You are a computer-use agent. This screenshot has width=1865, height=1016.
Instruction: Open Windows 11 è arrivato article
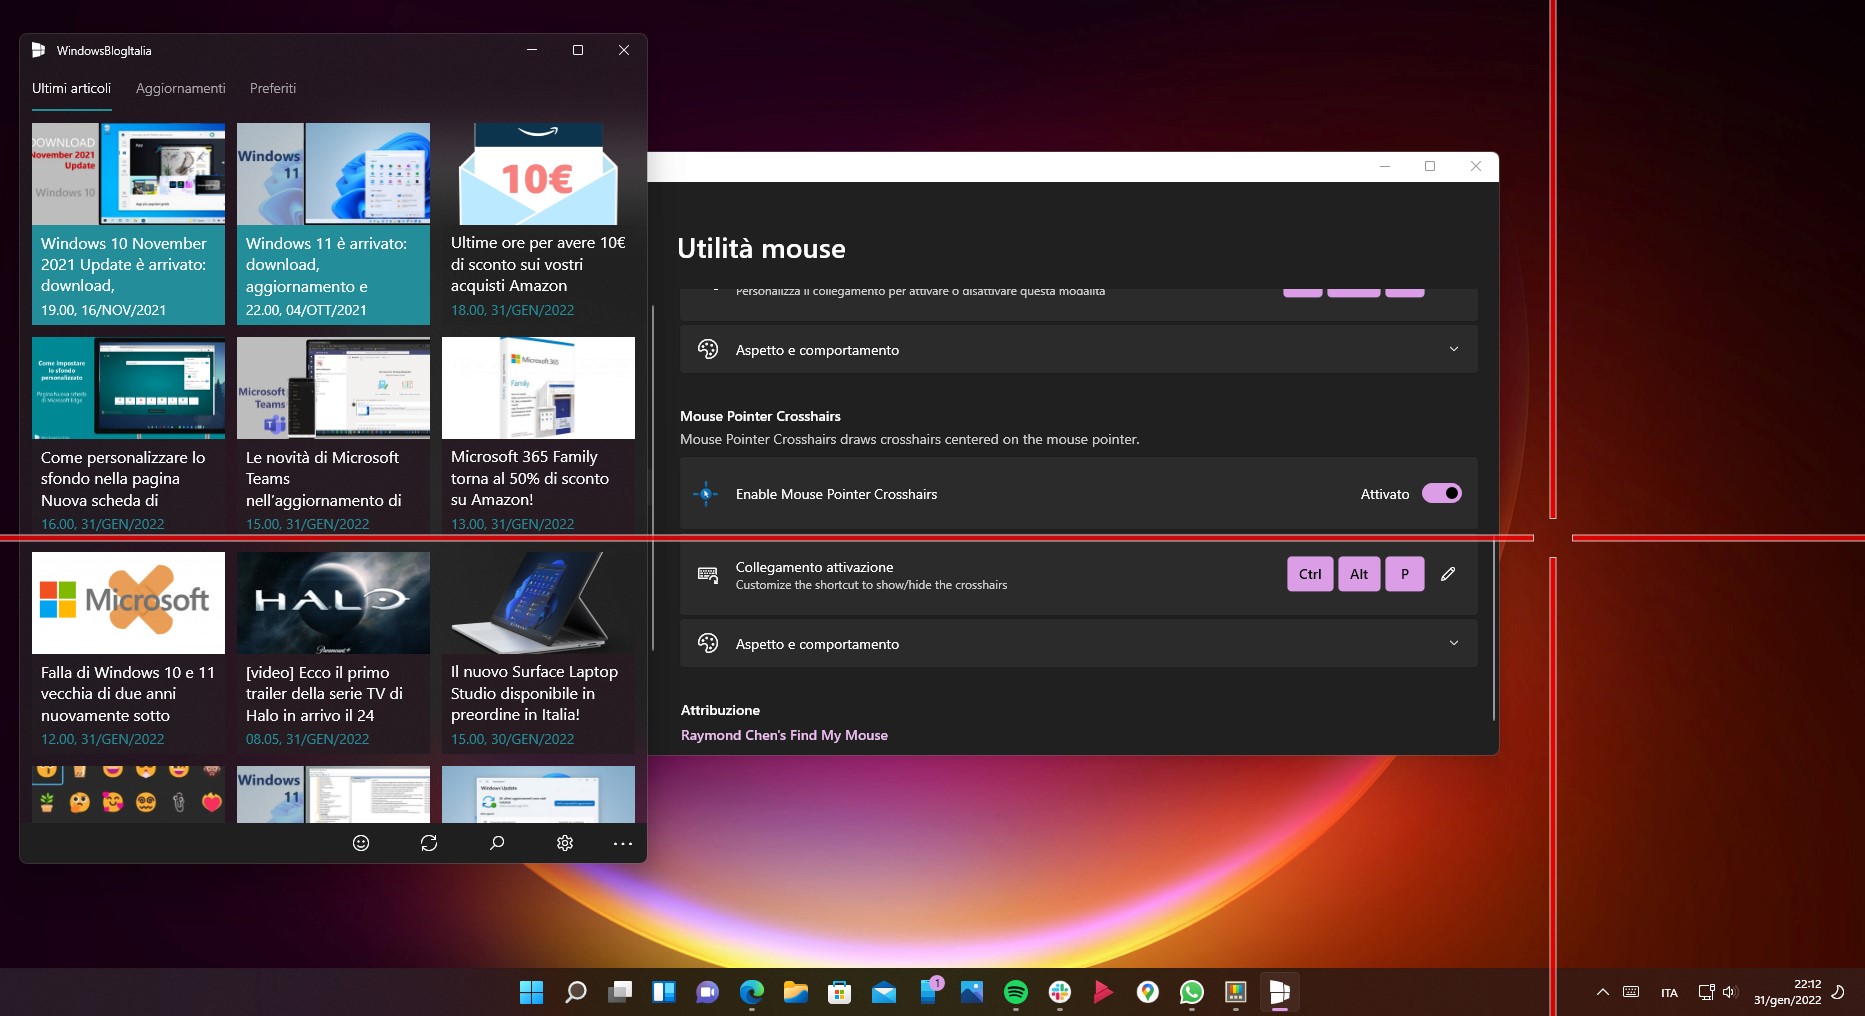pyautogui.click(x=333, y=224)
